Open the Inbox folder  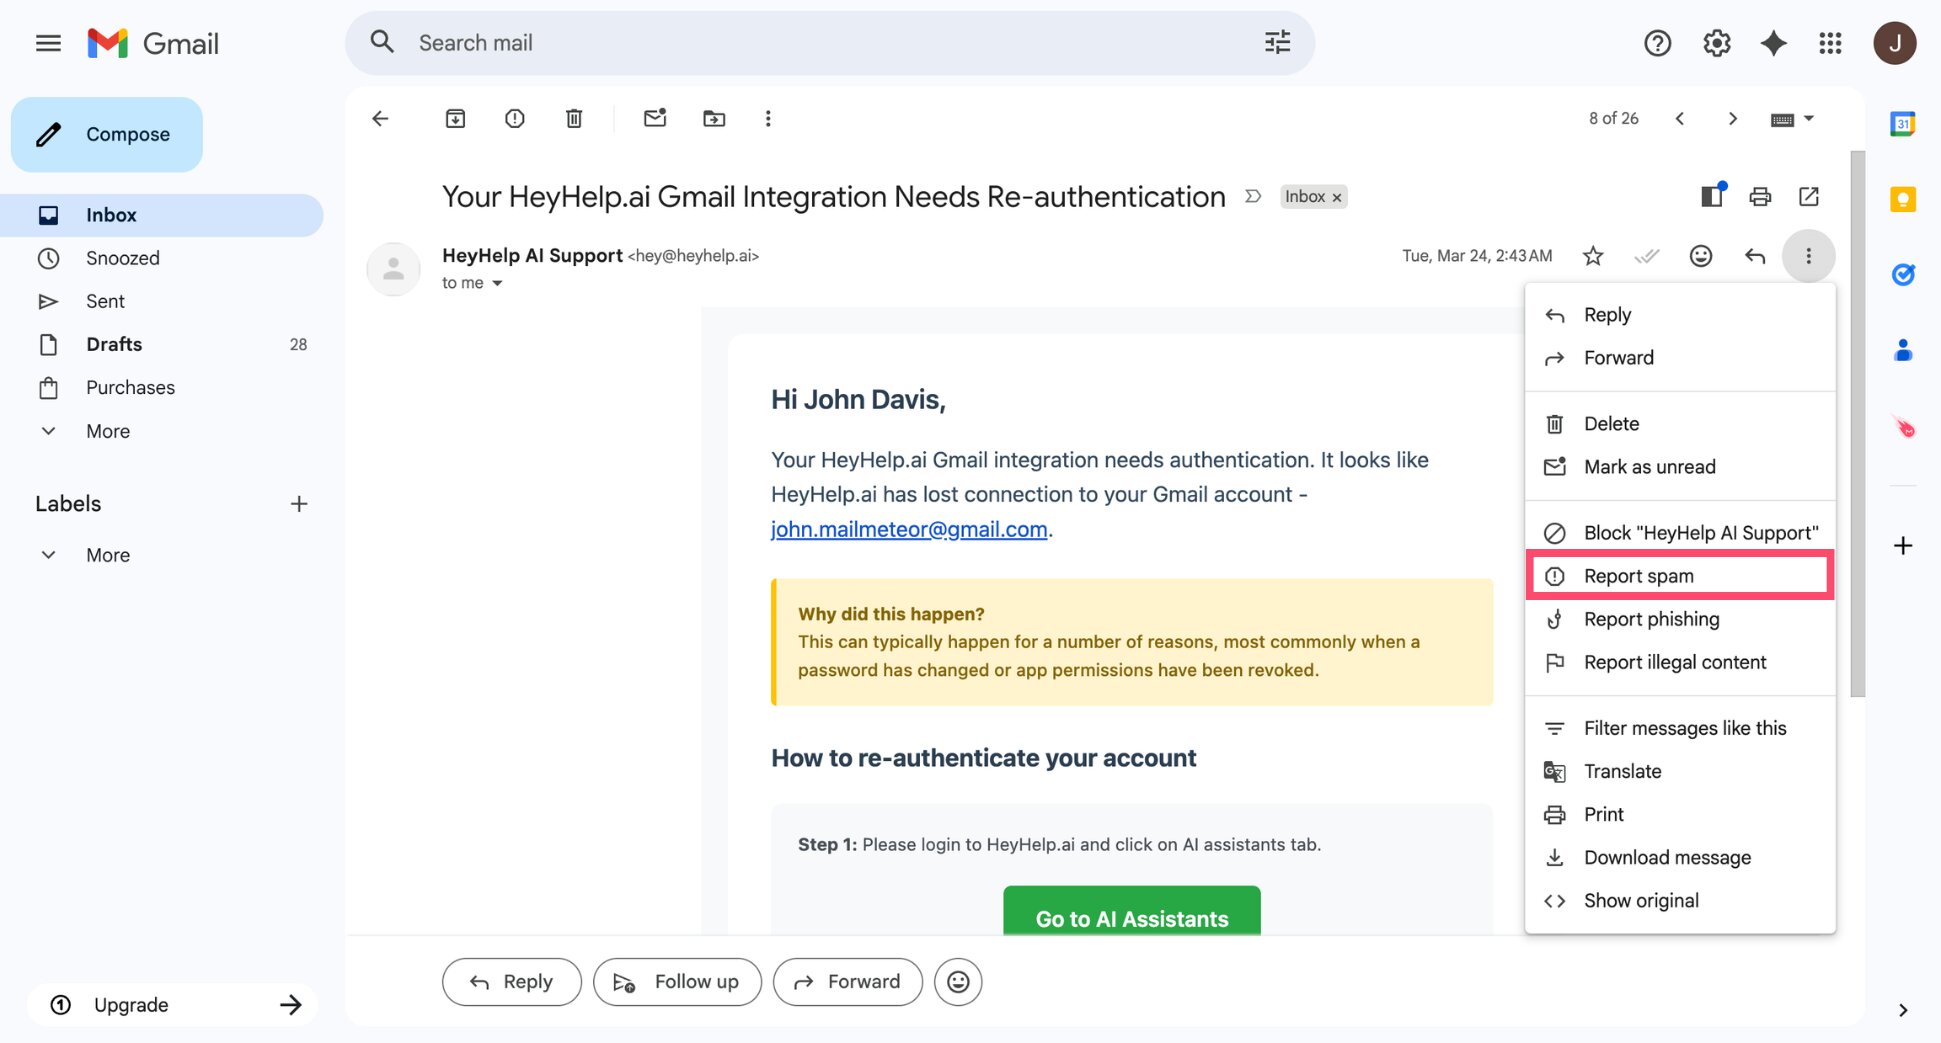[x=162, y=215]
